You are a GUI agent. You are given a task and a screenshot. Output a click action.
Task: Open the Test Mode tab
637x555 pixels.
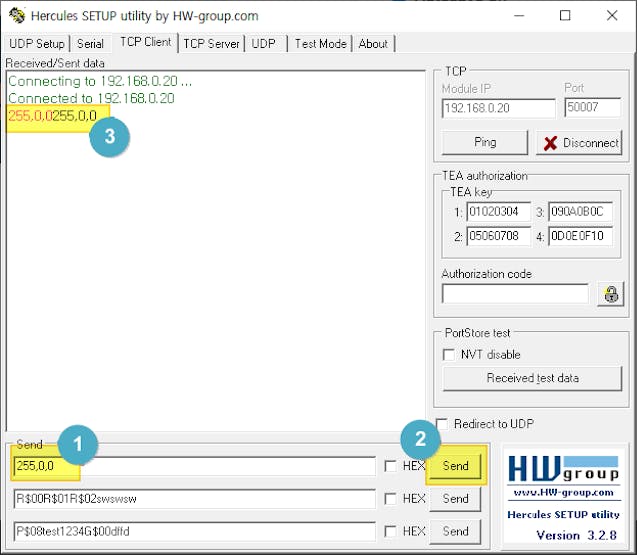[x=321, y=43]
